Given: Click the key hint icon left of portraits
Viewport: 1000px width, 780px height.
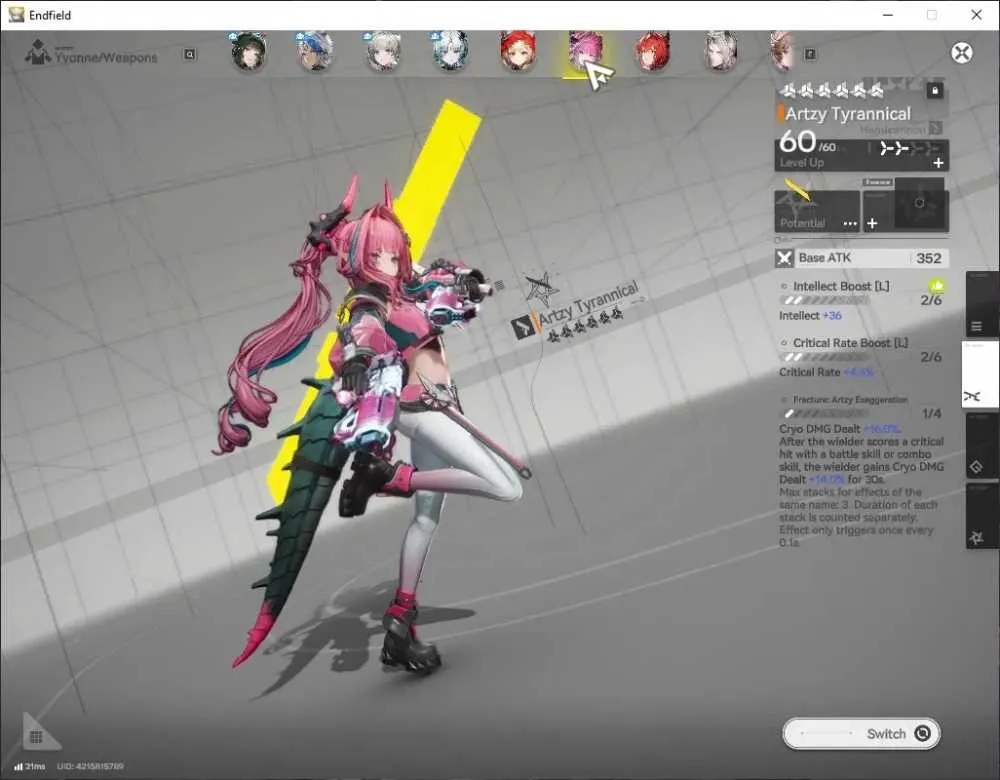Looking at the screenshot, I should [189, 55].
